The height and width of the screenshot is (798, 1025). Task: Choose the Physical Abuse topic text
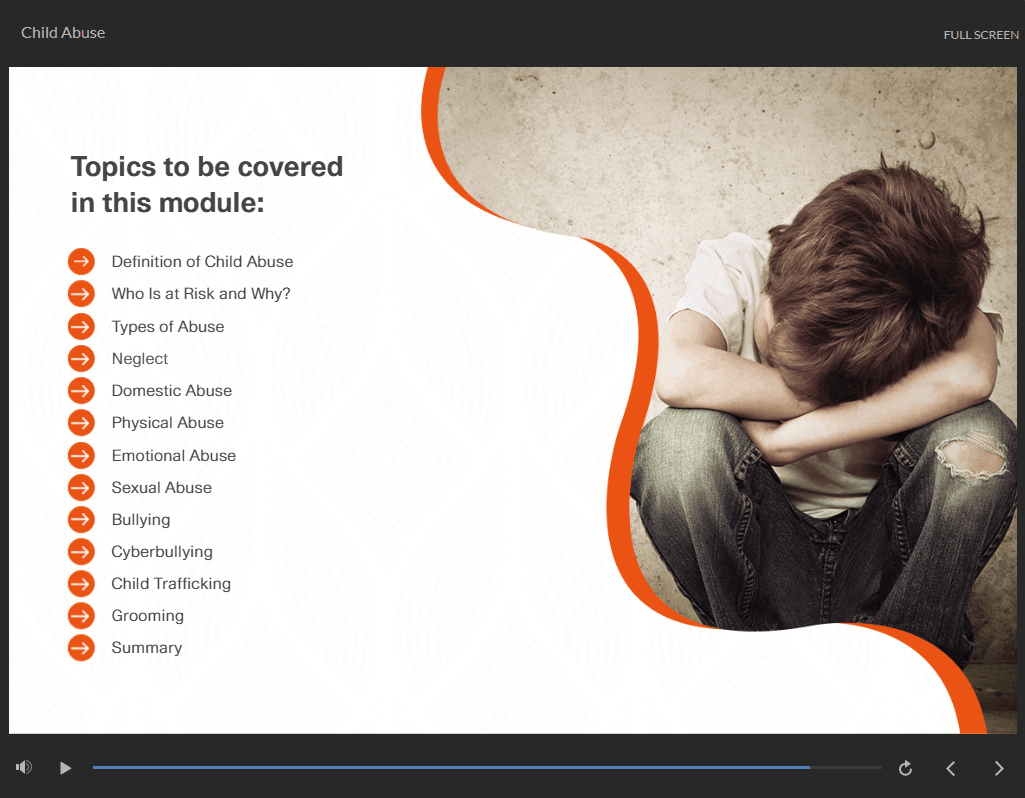(168, 423)
